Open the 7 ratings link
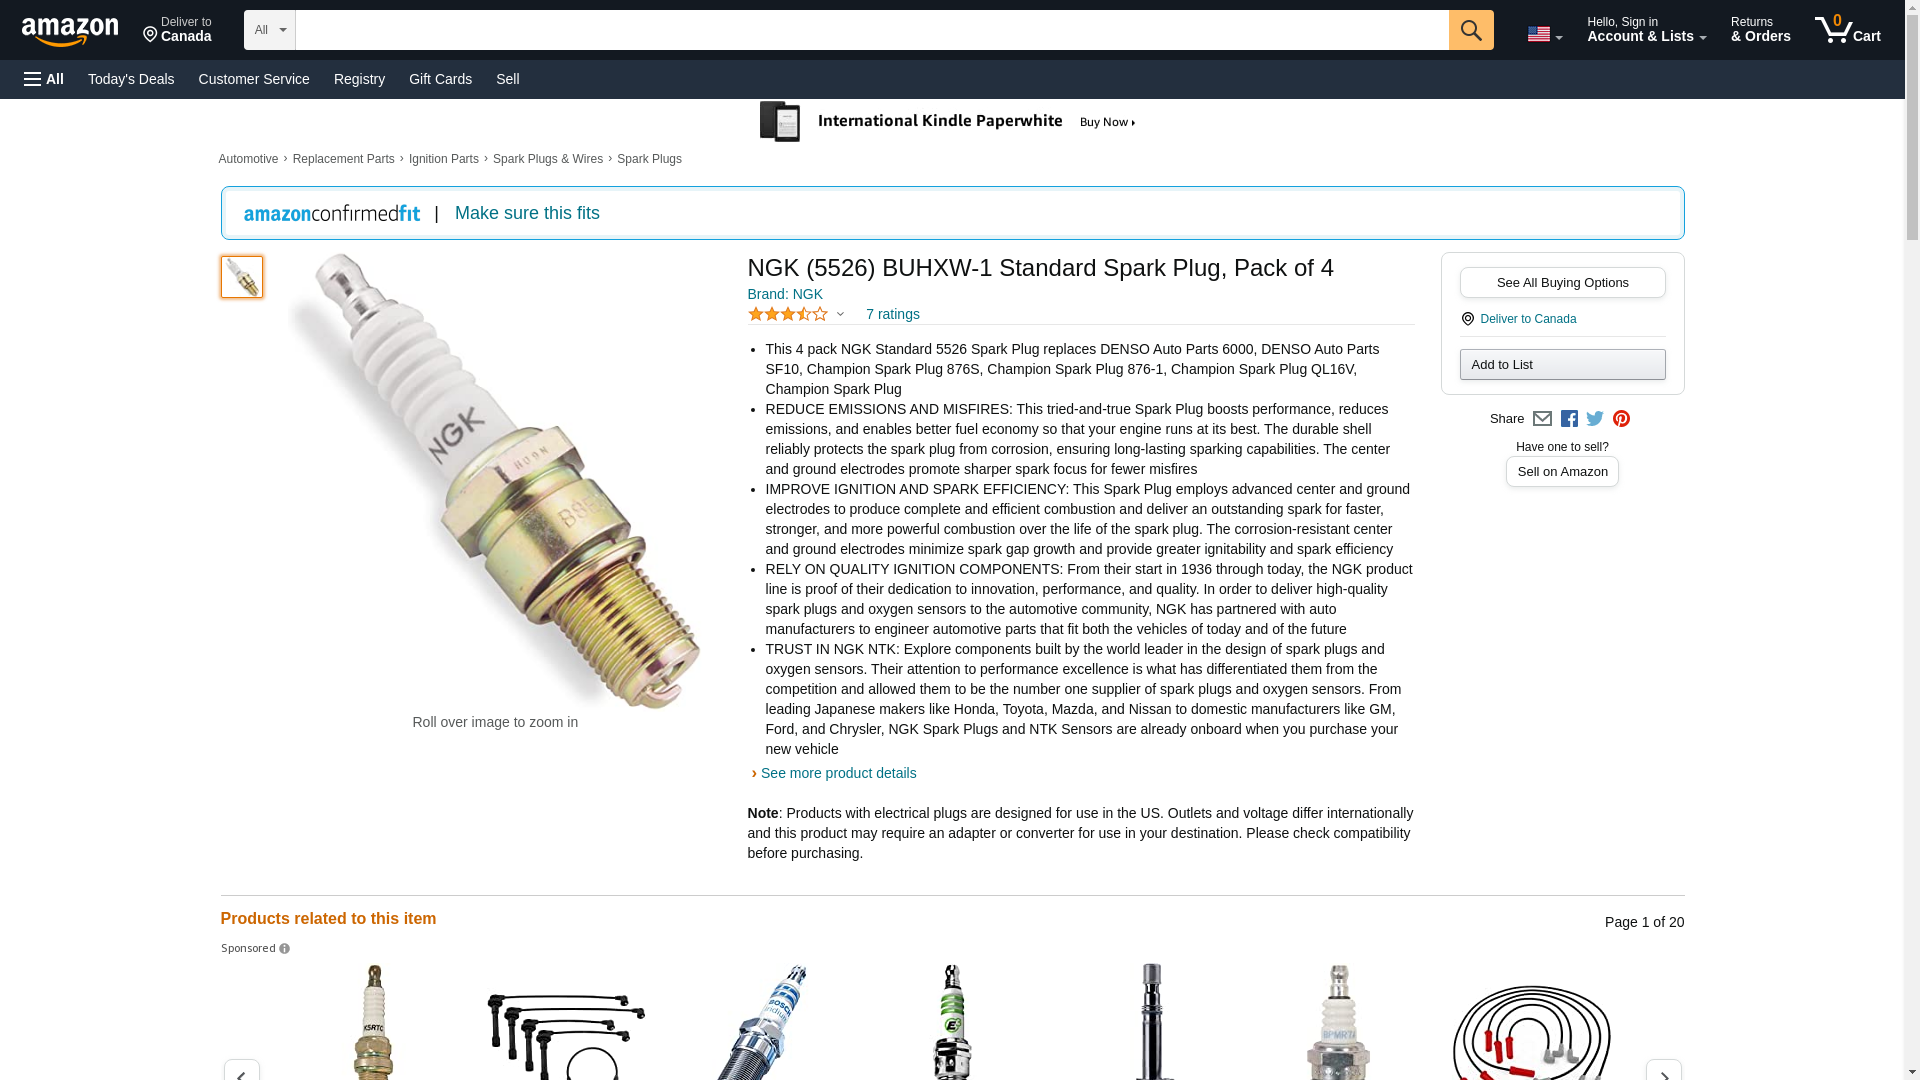This screenshot has height=1080, width=1920. pos(892,314)
